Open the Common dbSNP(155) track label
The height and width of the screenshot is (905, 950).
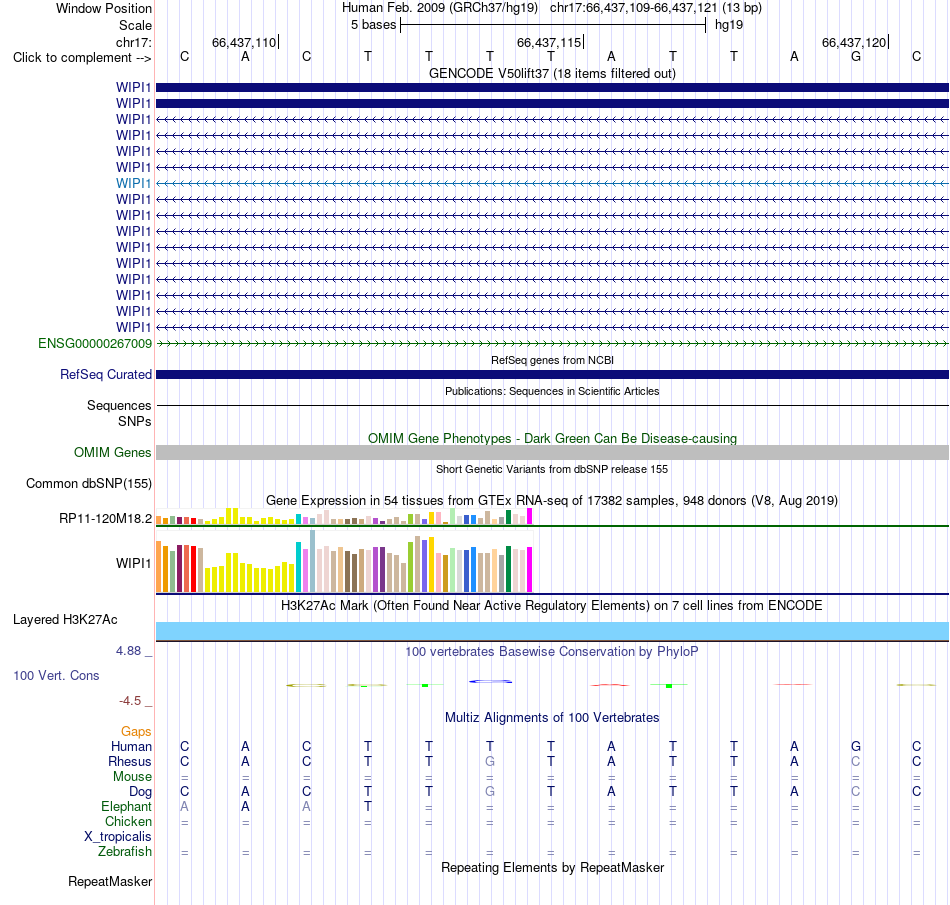tap(89, 483)
